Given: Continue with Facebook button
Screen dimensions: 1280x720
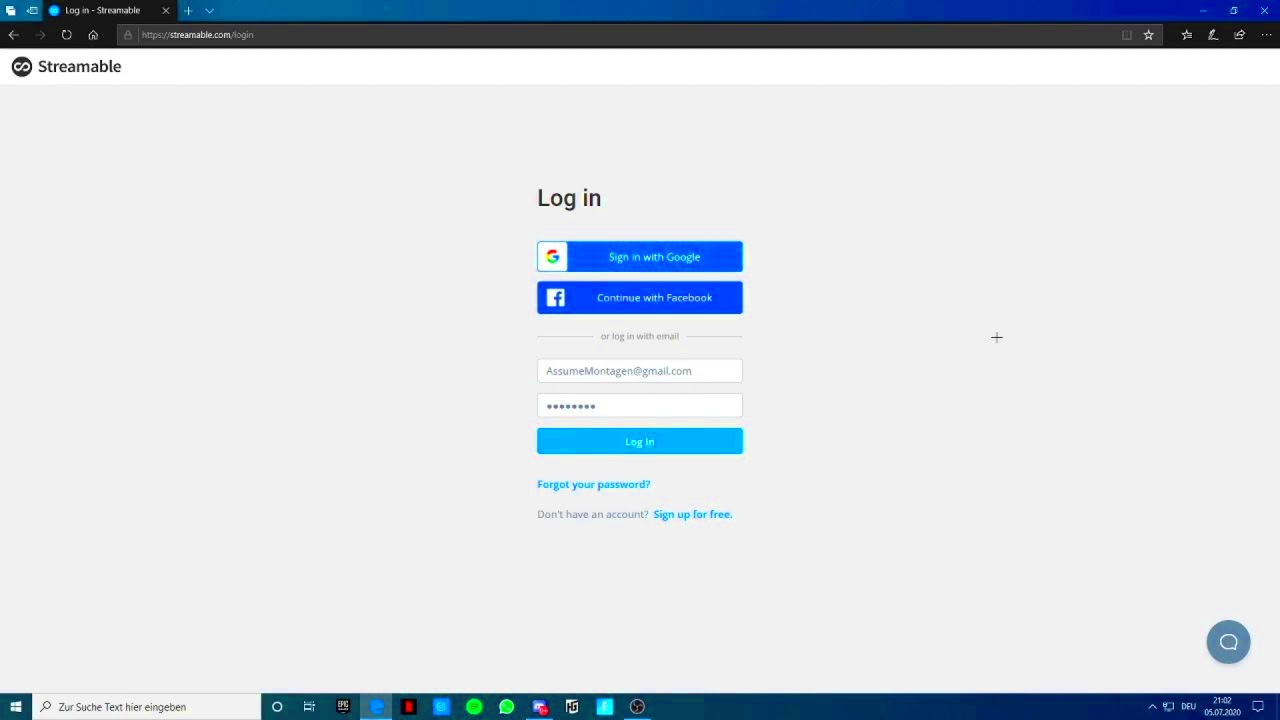Looking at the screenshot, I should [640, 298].
